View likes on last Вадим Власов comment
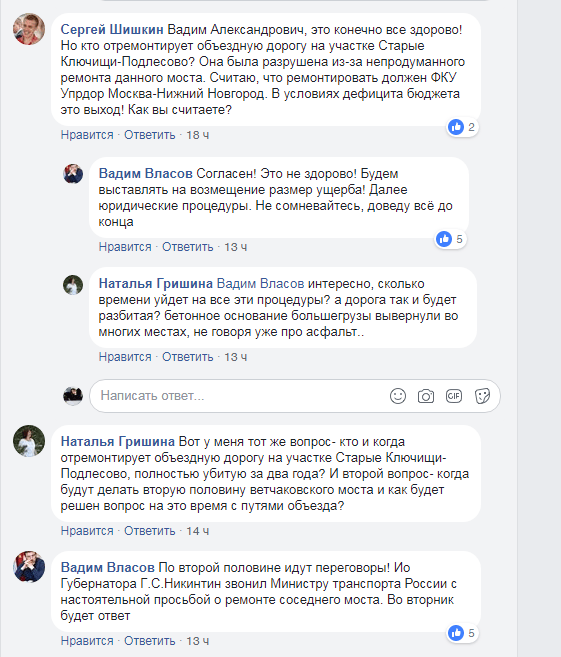This screenshot has height=657, width=561. [463, 633]
